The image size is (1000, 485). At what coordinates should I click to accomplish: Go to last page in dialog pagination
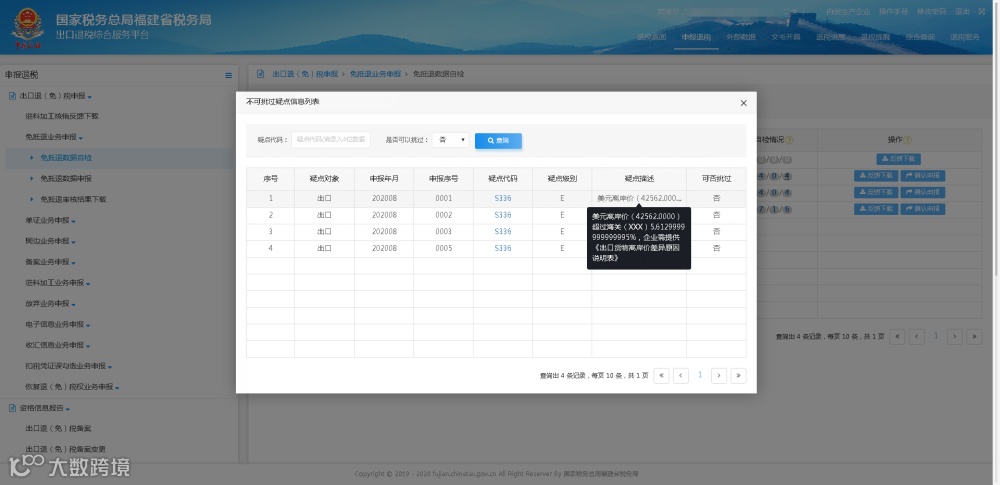click(x=738, y=376)
